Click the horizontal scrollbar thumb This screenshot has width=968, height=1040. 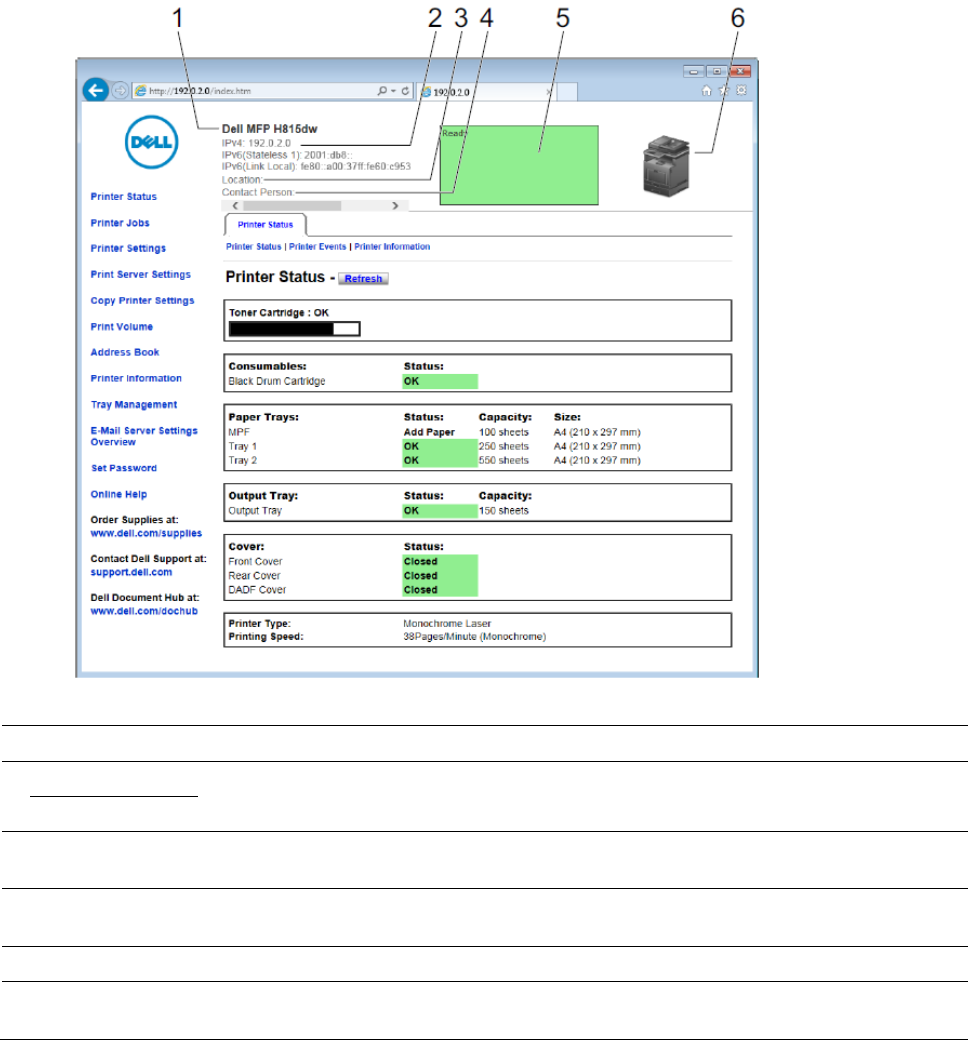(x=292, y=206)
